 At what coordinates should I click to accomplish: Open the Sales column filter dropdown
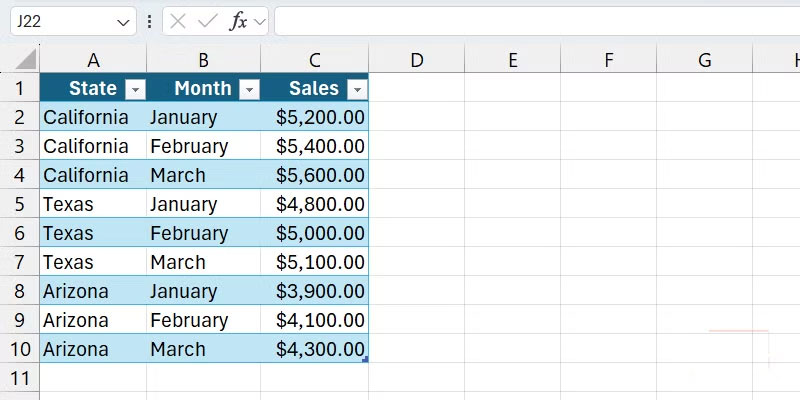click(x=357, y=89)
